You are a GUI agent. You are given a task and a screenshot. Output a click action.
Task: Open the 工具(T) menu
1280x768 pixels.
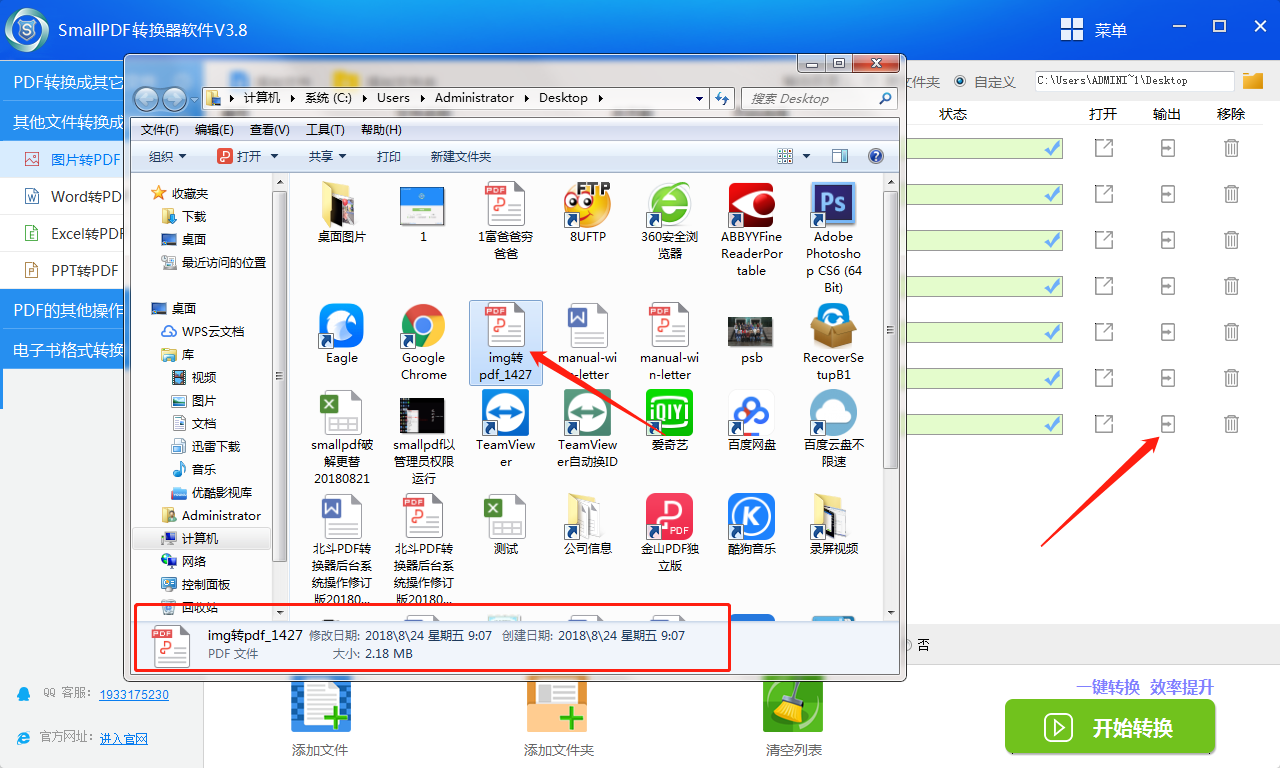(325, 130)
